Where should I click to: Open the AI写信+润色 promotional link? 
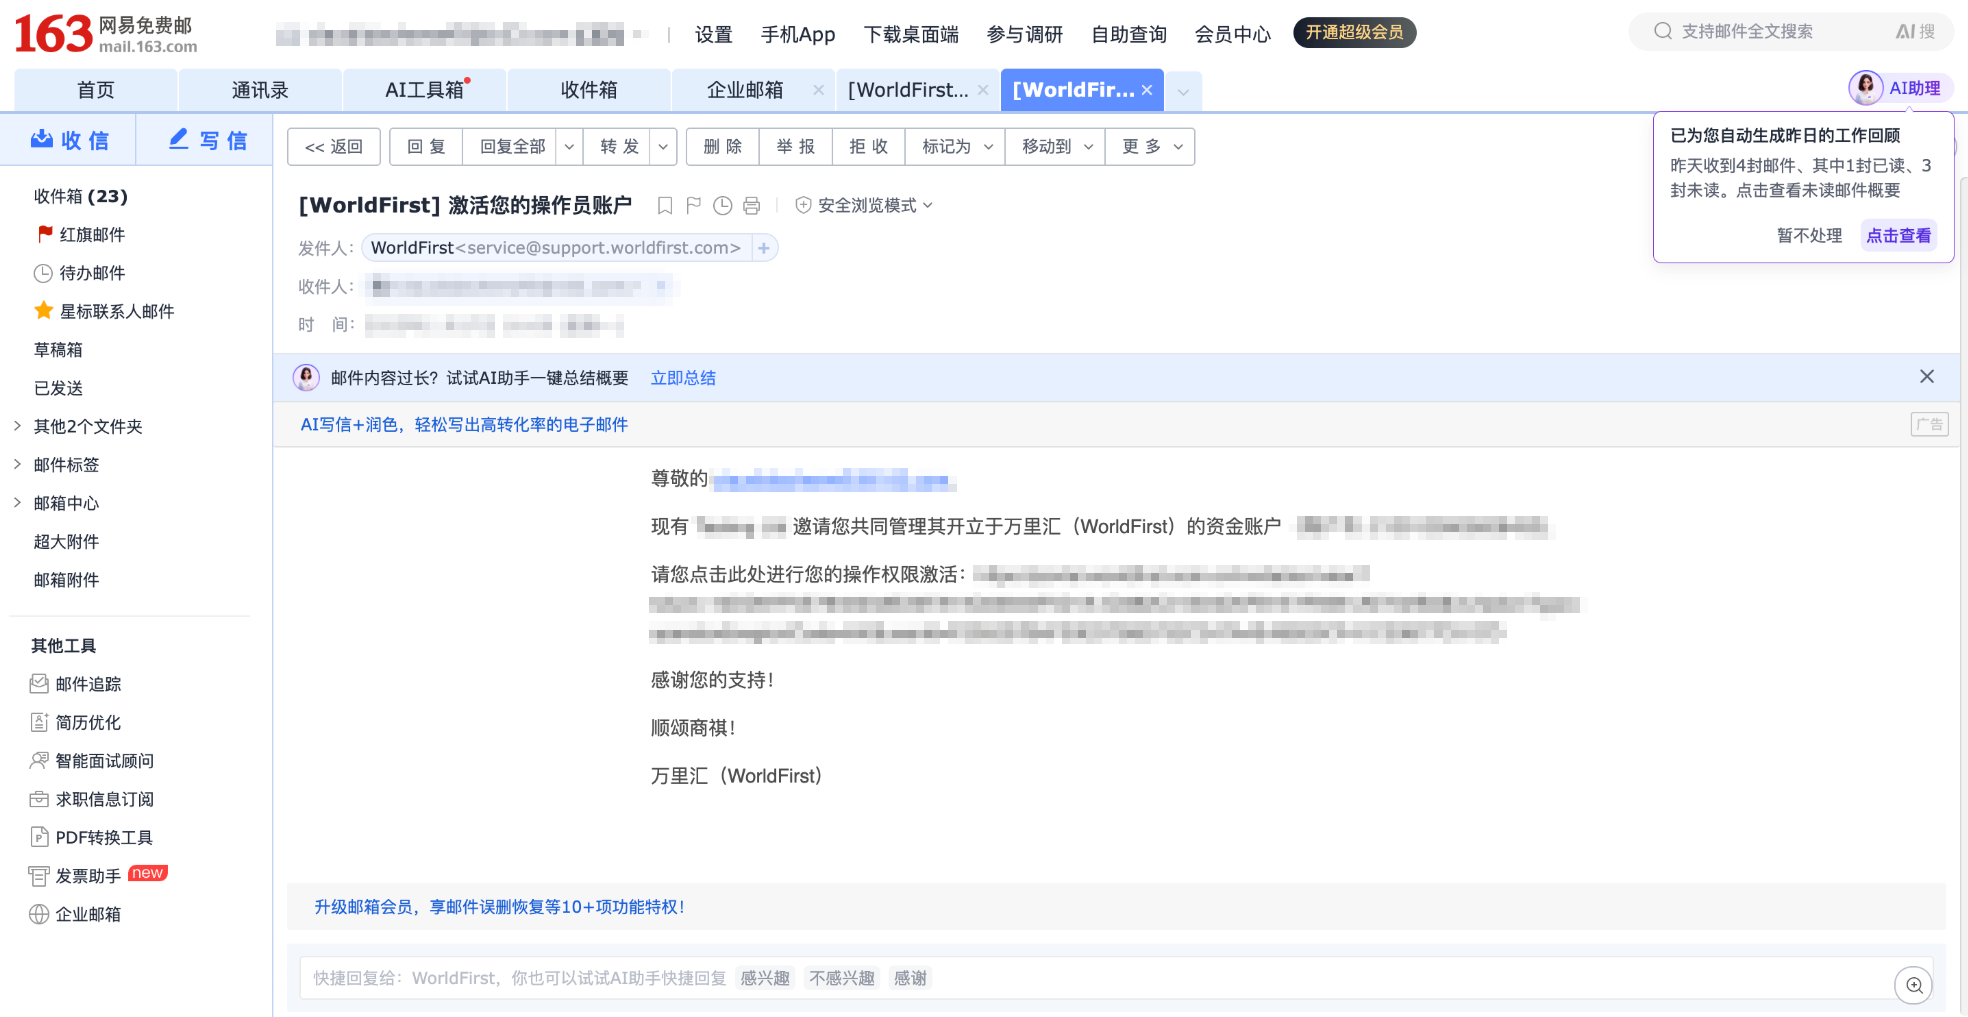click(465, 425)
